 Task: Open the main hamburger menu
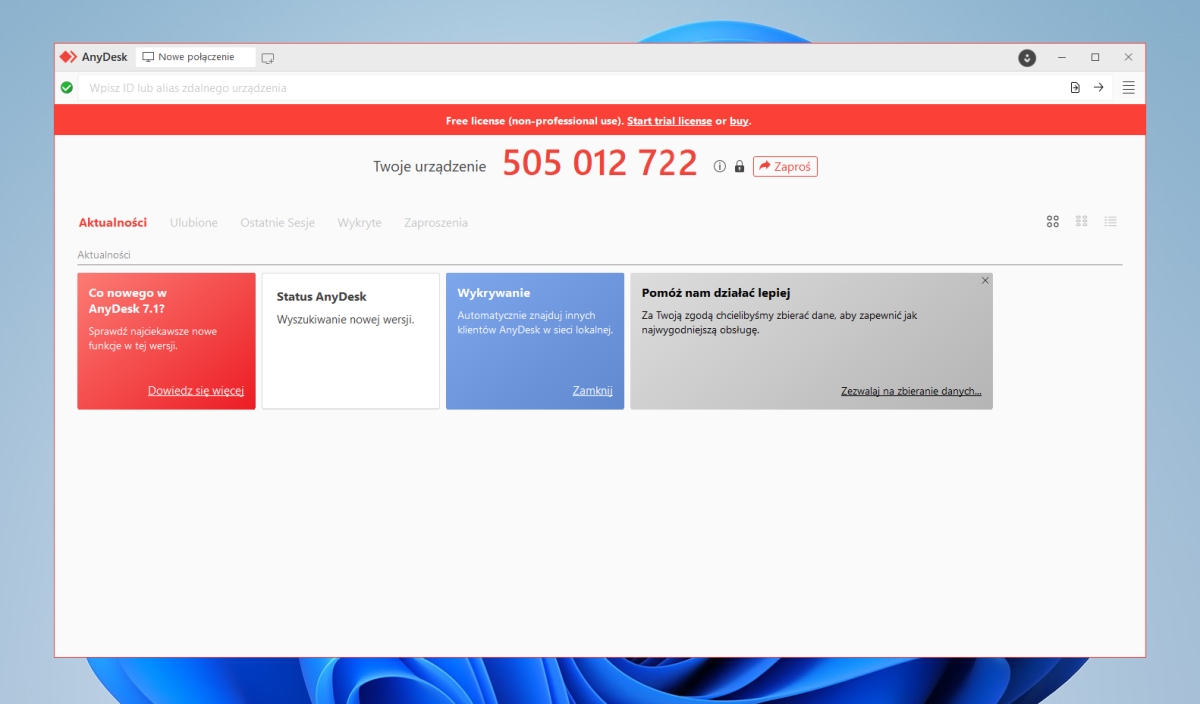pyautogui.click(x=1128, y=87)
